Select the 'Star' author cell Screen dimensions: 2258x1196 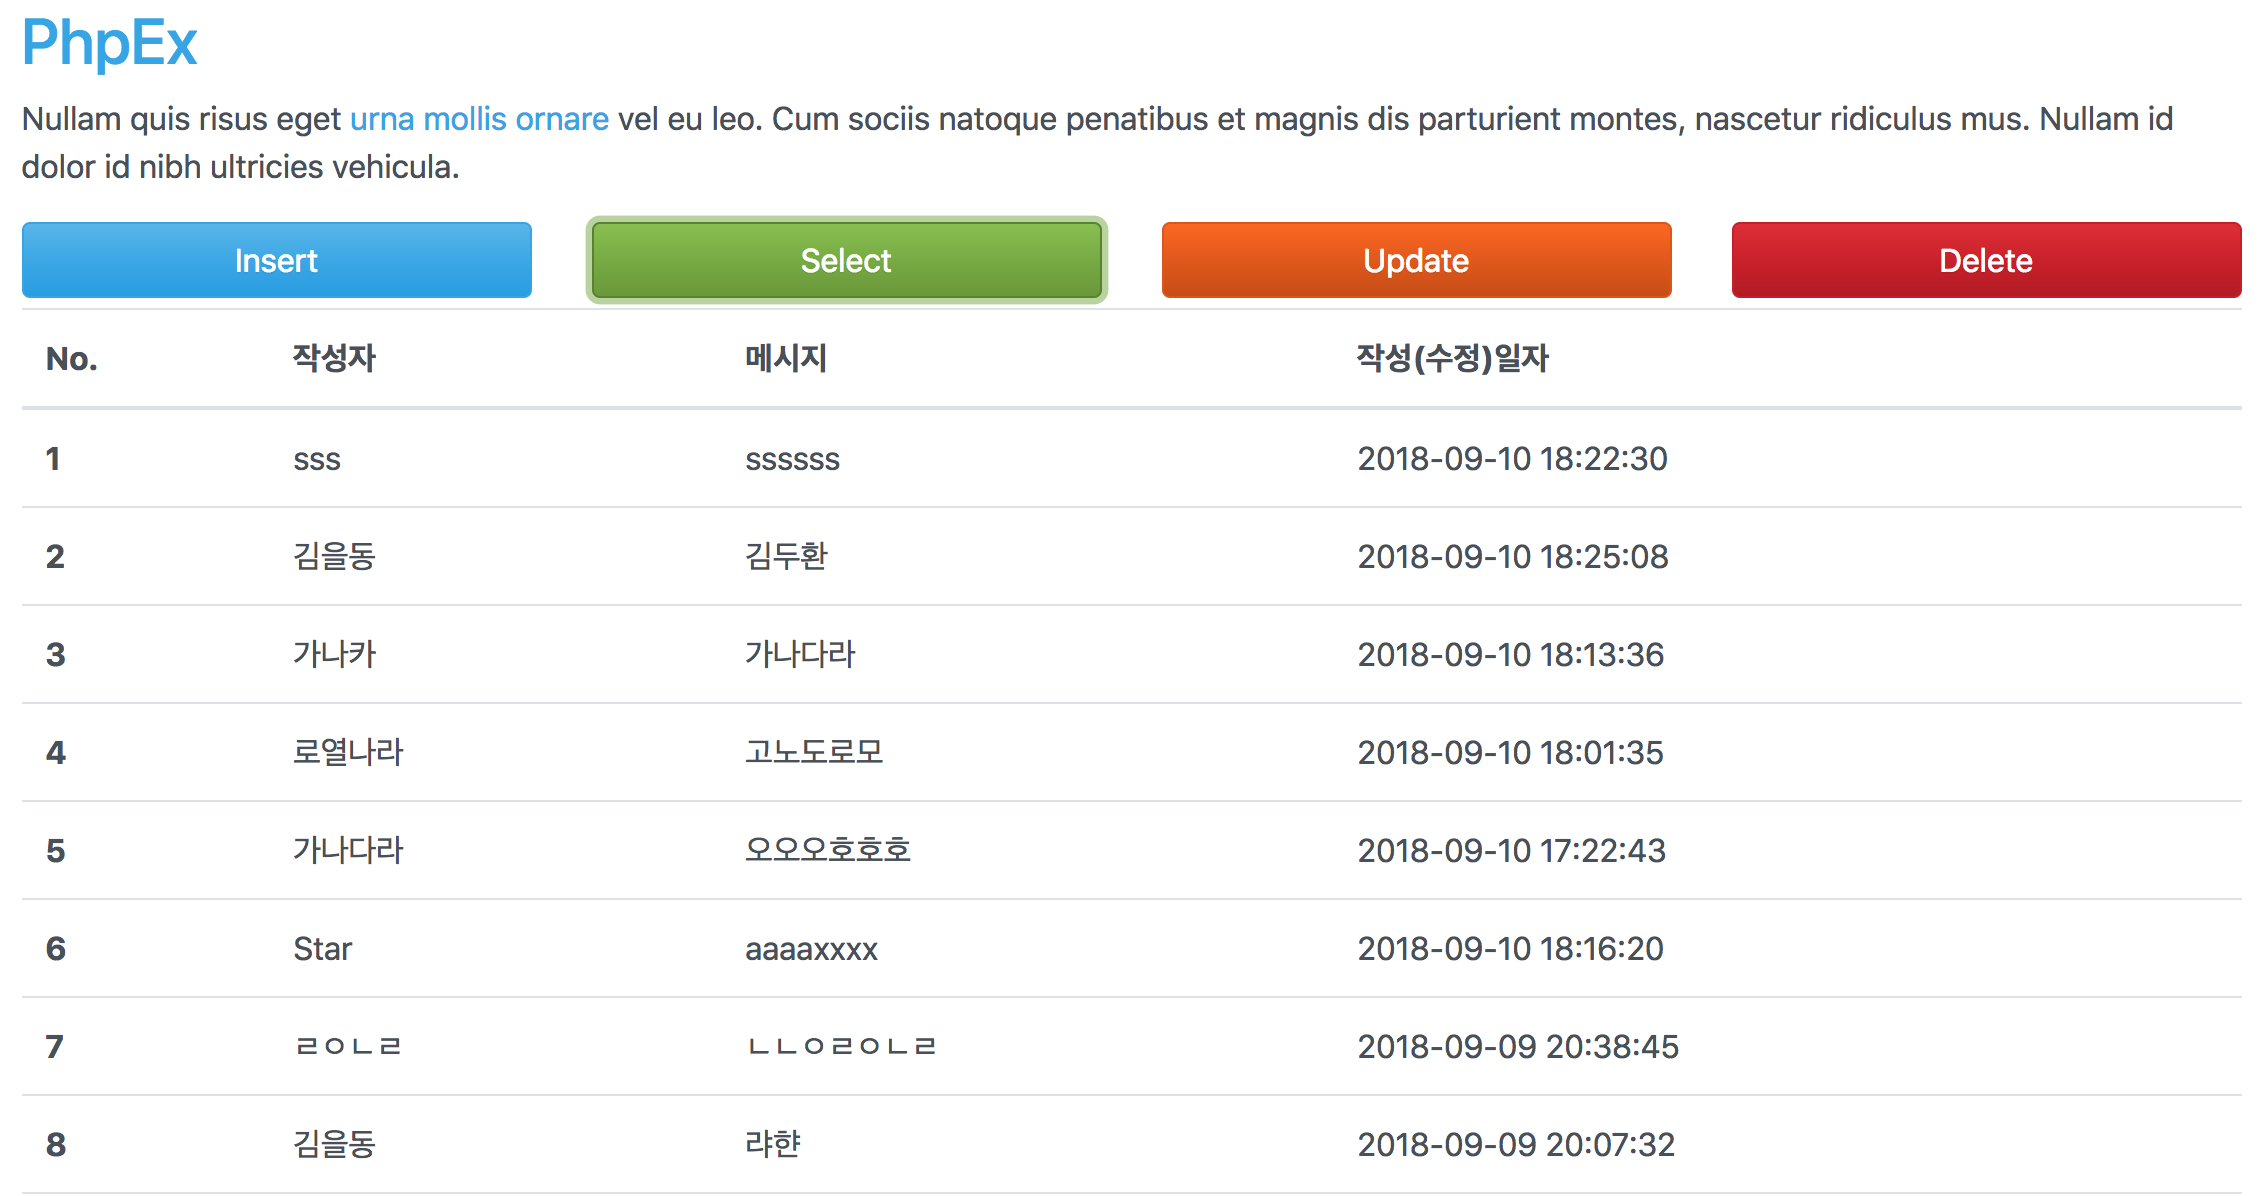[x=322, y=948]
